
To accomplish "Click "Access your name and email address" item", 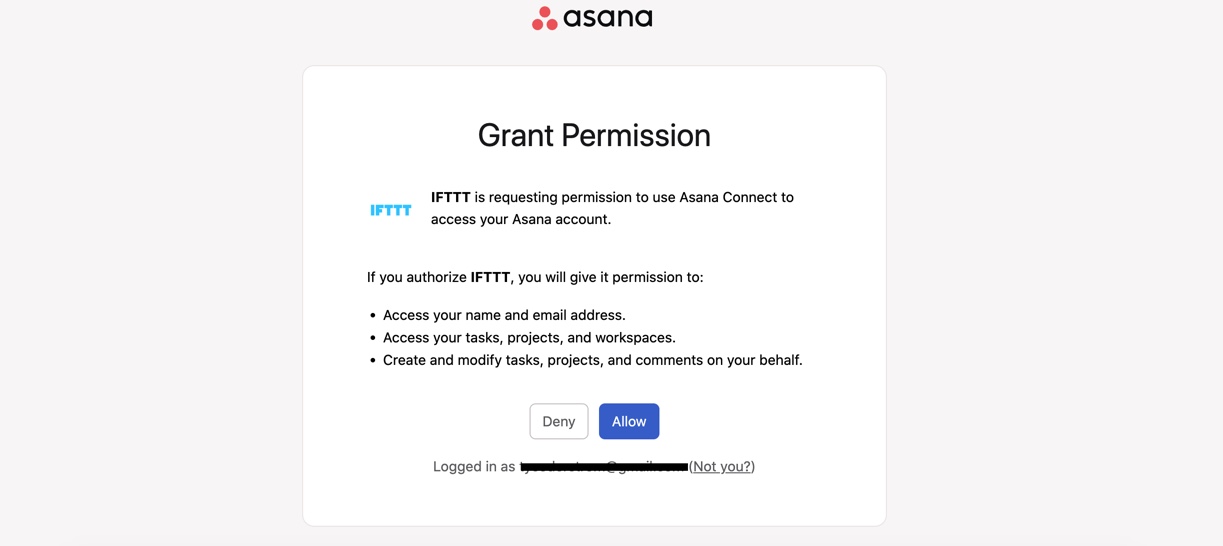I will pyautogui.click(x=504, y=315).
